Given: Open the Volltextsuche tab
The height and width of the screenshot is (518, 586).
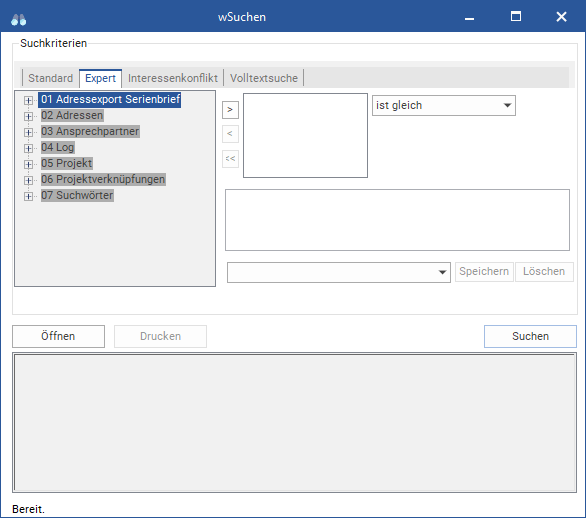Looking at the screenshot, I should [264, 78].
